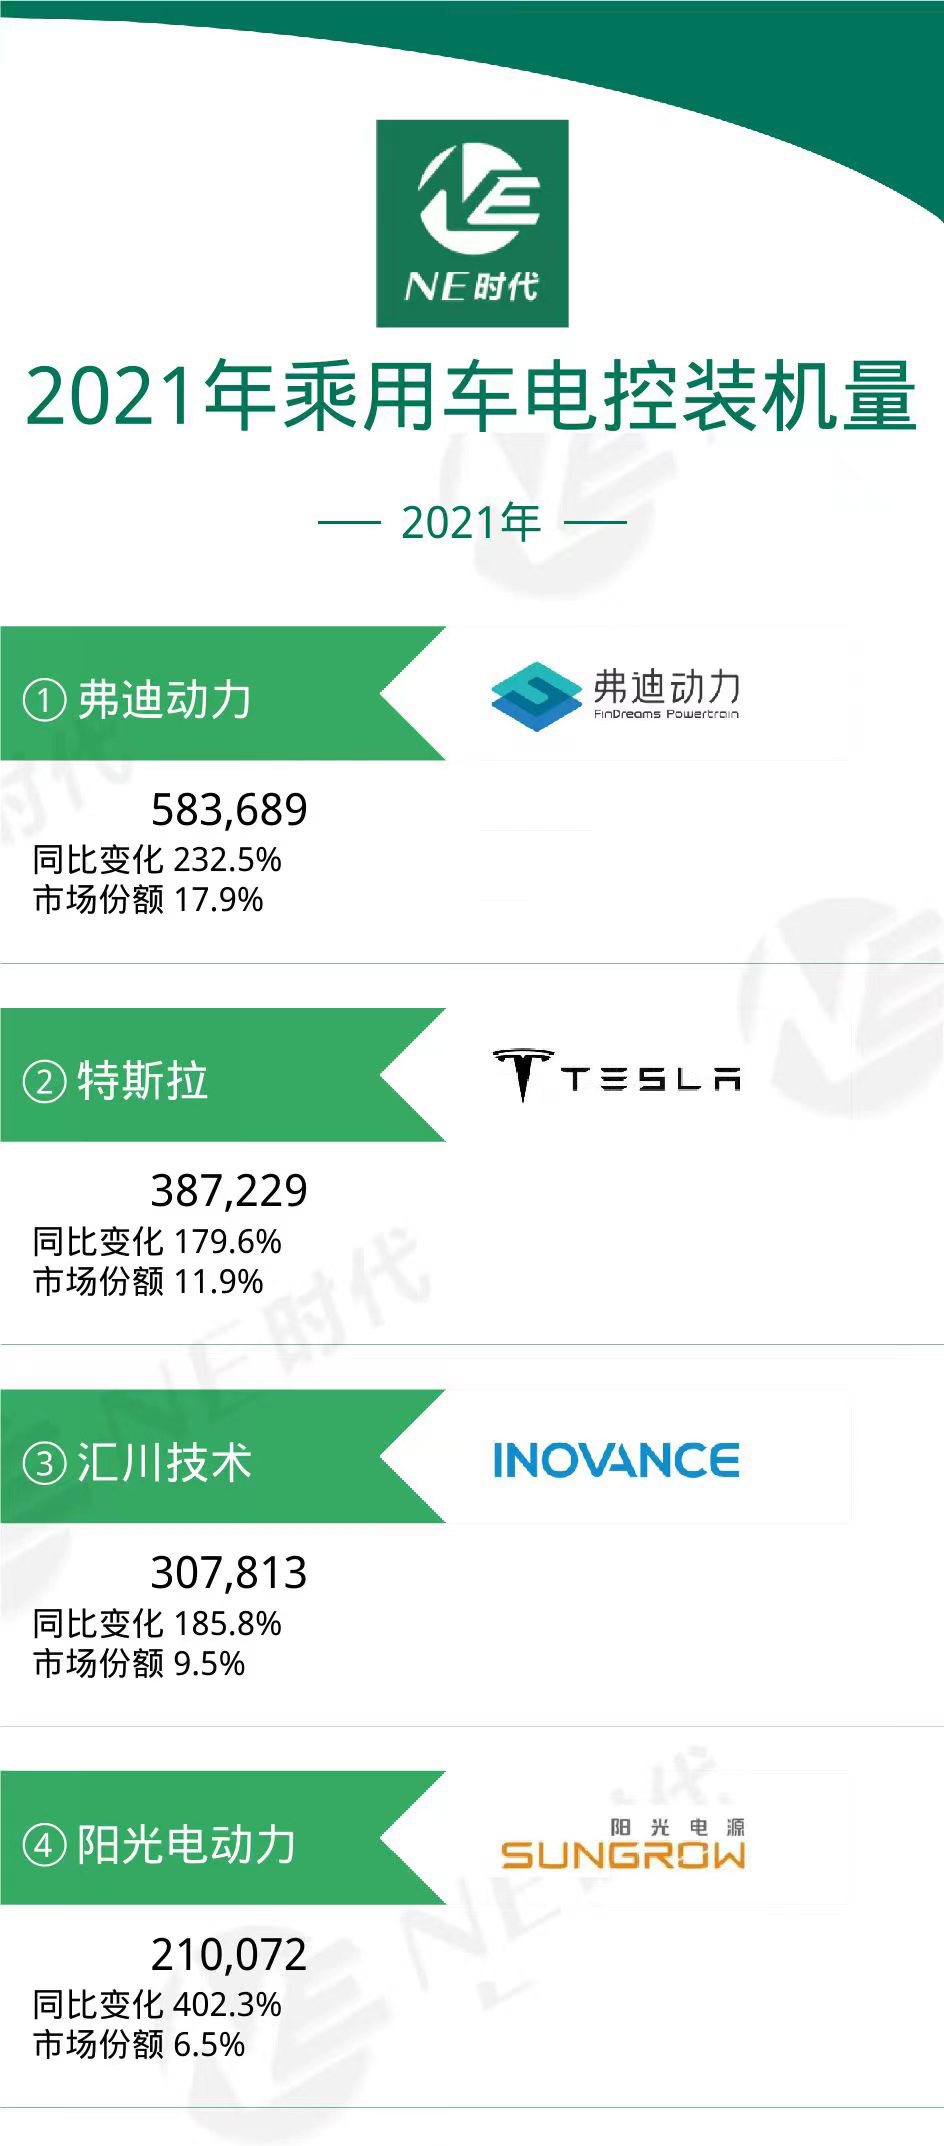Screen dimensions: 944x2146
Task: Click the FinDreams Powertrain logo
Action: tap(615, 694)
